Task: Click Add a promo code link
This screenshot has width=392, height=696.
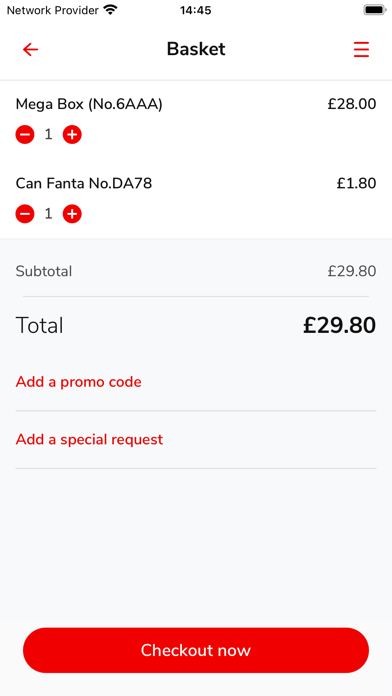Action: 79,382
